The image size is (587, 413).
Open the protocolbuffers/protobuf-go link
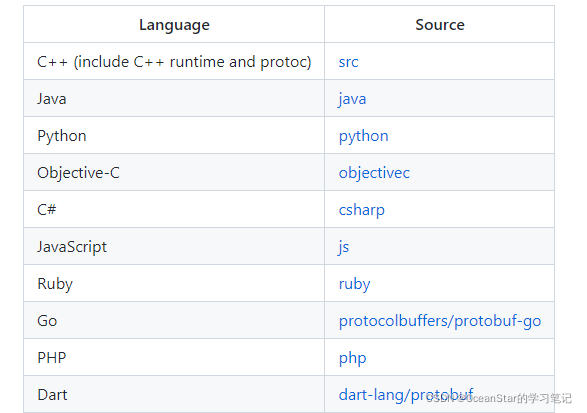440,321
